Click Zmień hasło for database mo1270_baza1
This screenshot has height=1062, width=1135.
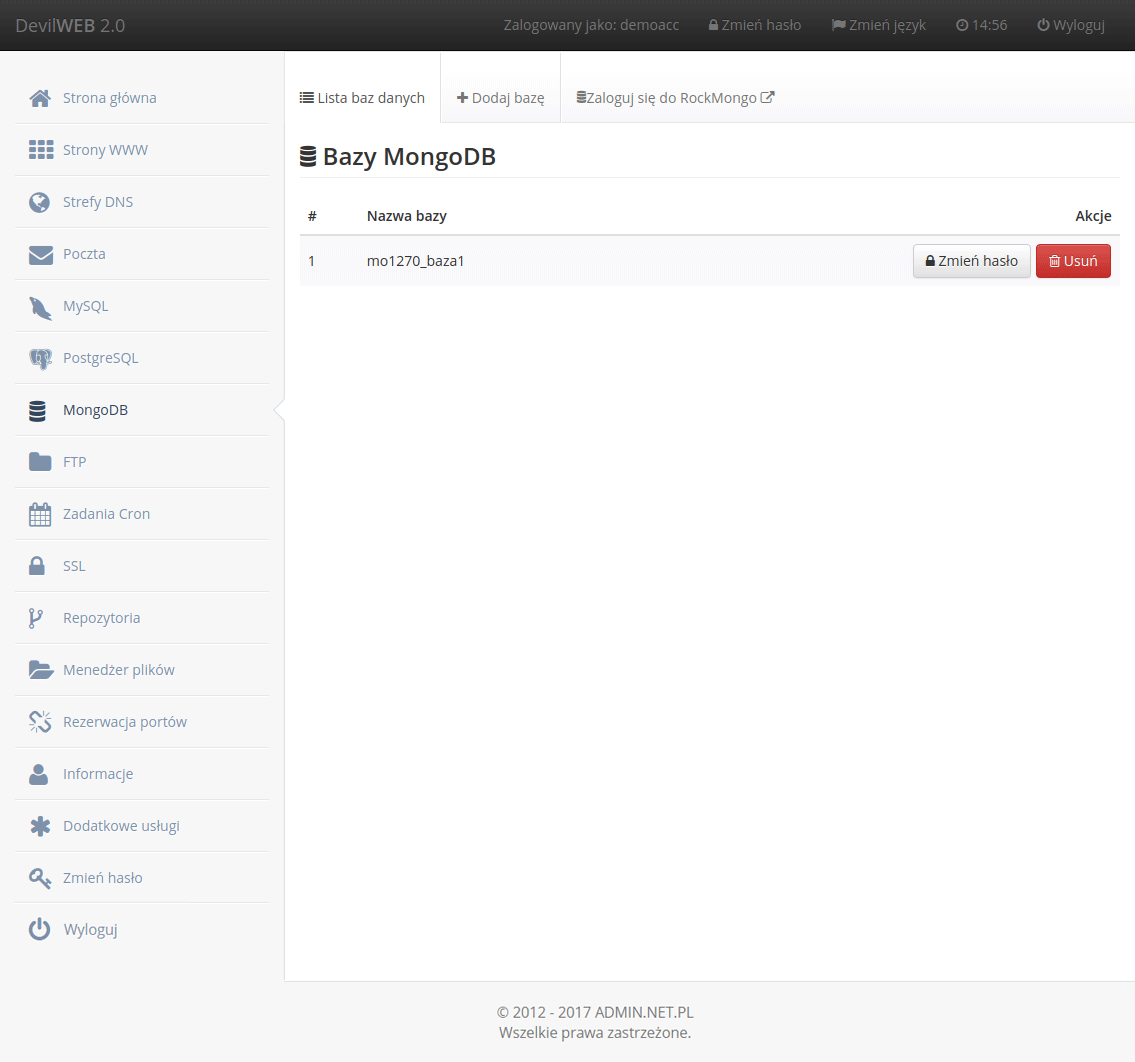(x=971, y=260)
